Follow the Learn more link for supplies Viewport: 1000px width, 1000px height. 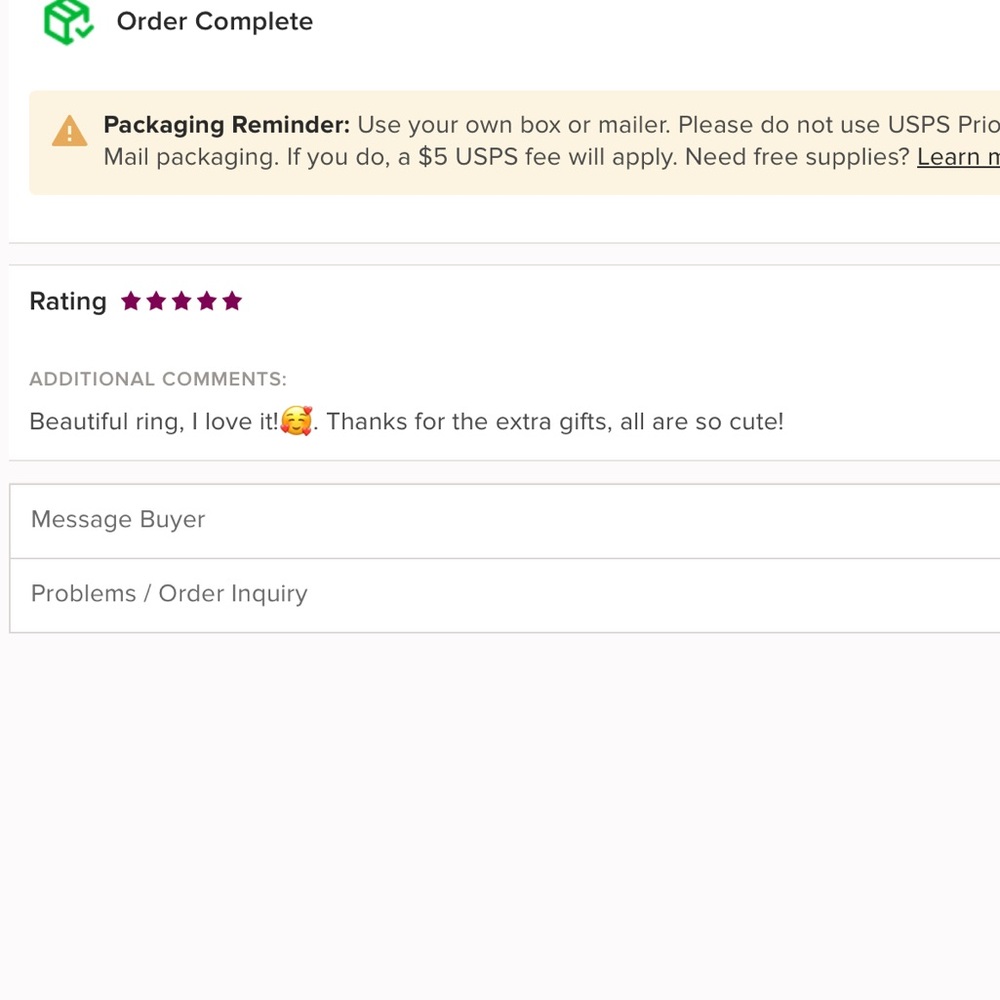[957, 157]
